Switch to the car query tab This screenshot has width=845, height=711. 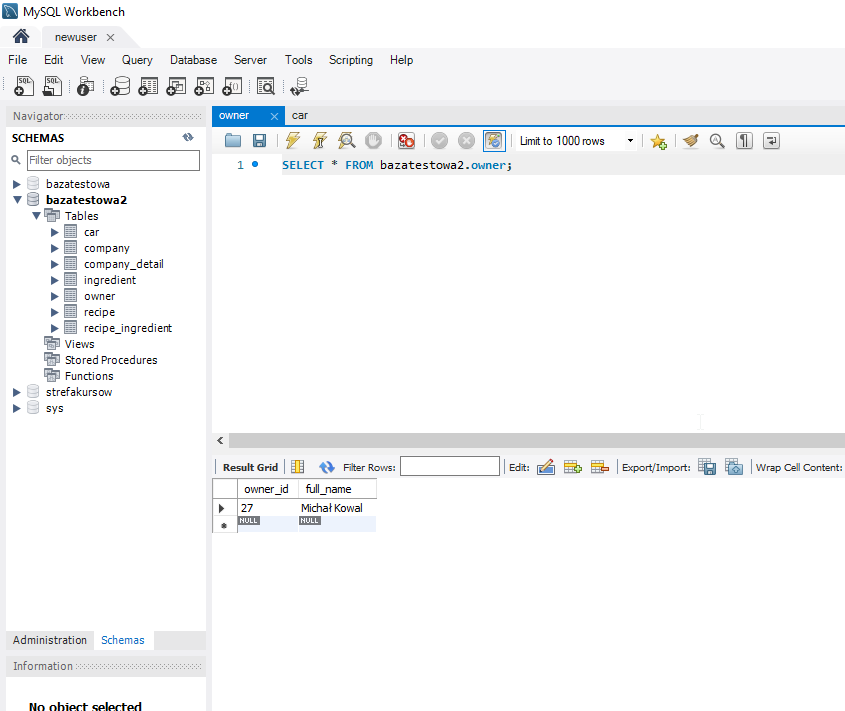[x=300, y=115]
